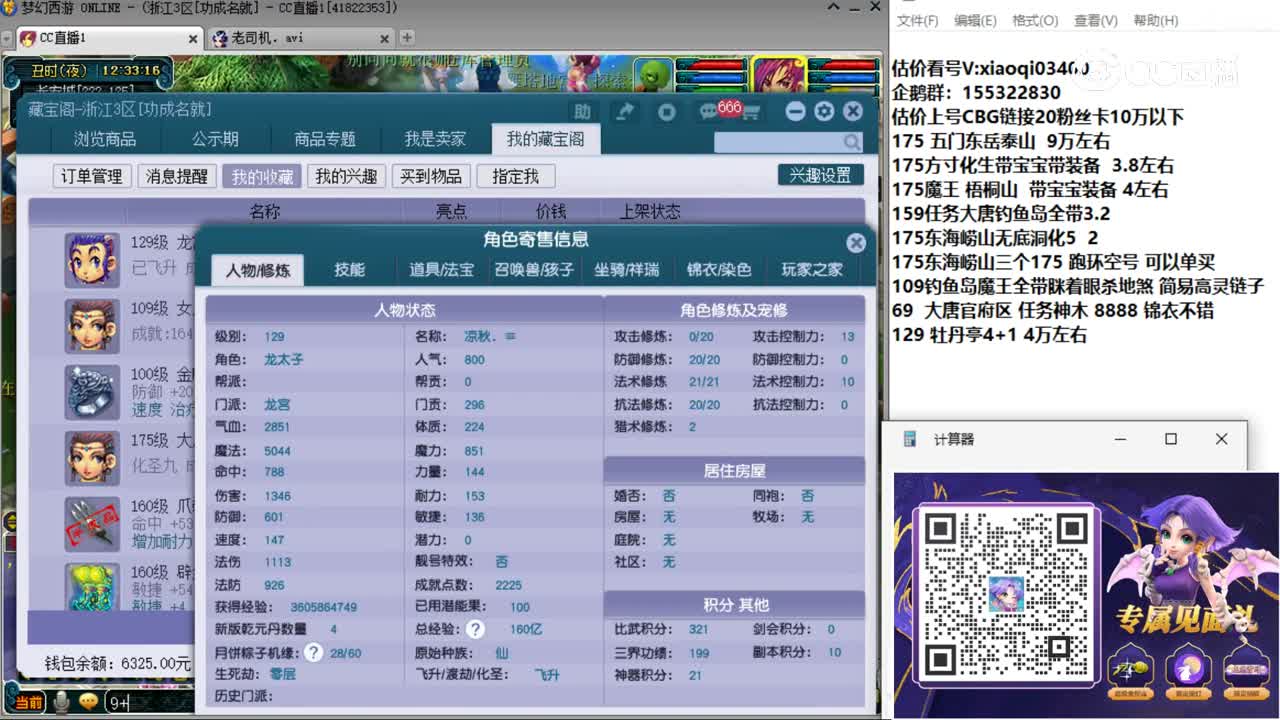Switch to 道具/法宝 dialog tab
The width and height of the screenshot is (1280, 720).
(x=442, y=270)
